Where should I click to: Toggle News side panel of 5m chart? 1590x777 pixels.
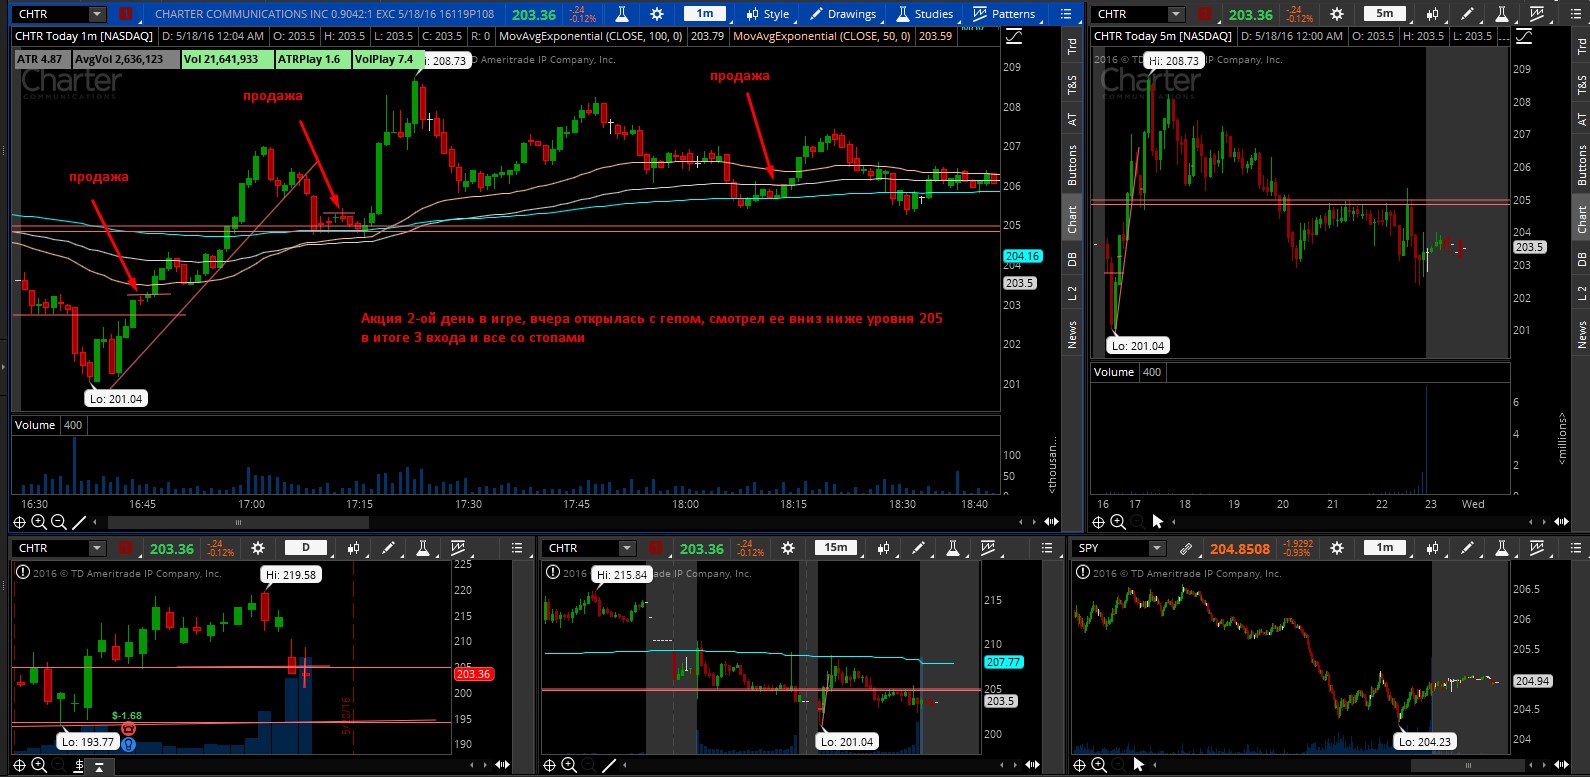pyautogui.click(x=1581, y=334)
